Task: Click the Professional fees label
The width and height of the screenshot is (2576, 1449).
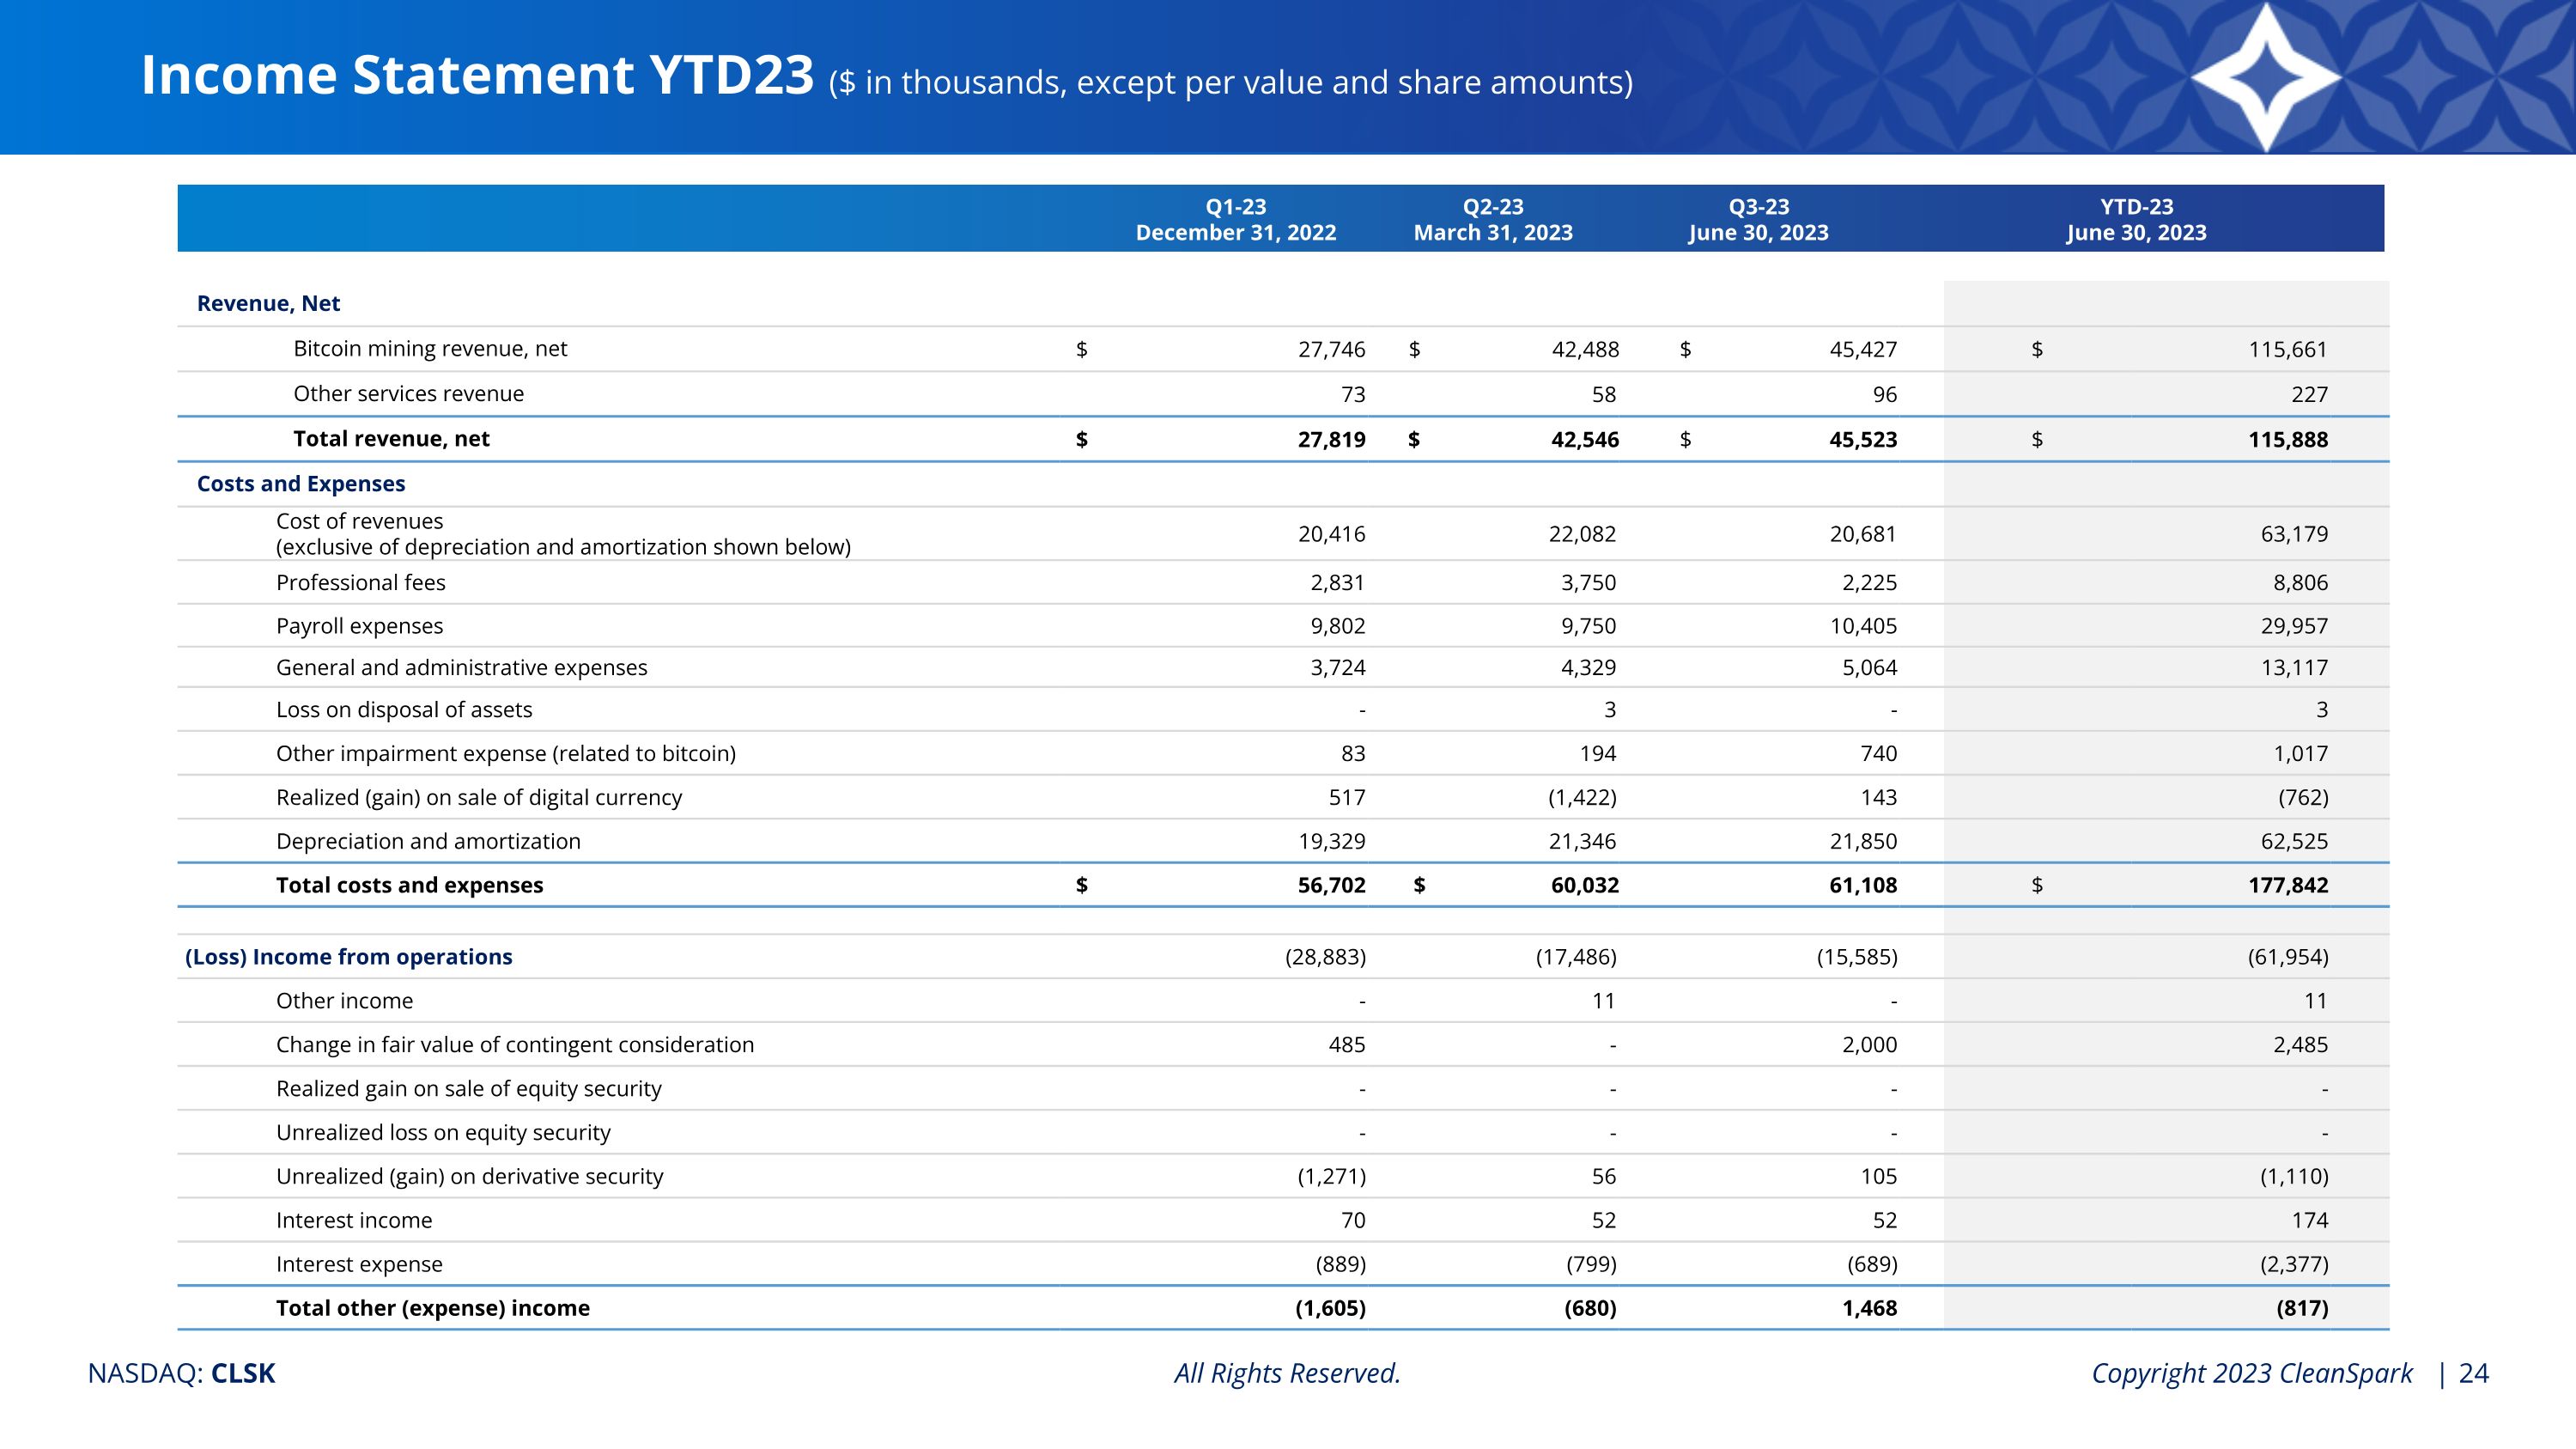Action: point(361,582)
